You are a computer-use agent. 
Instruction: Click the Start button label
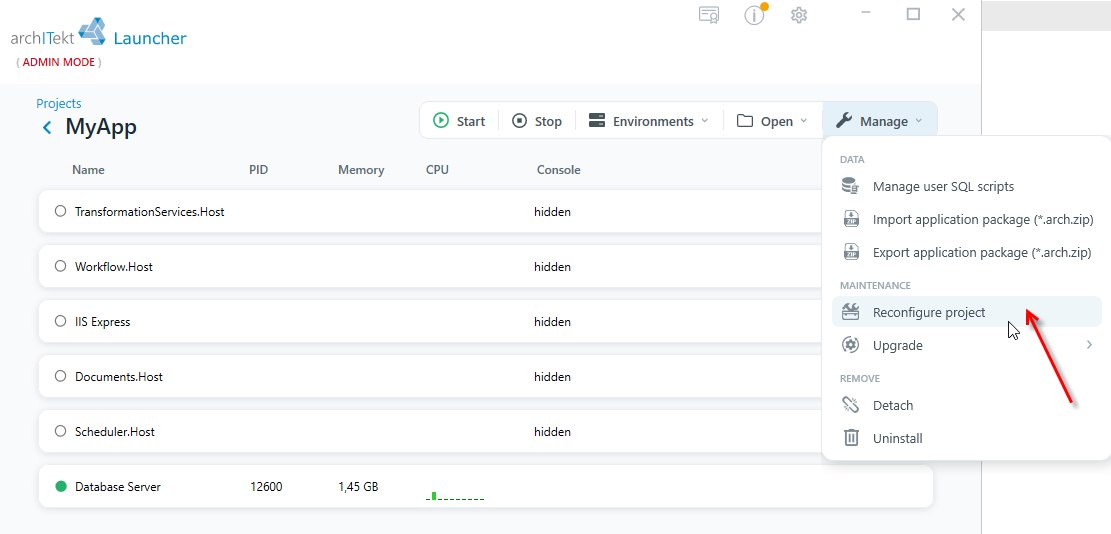point(470,121)
